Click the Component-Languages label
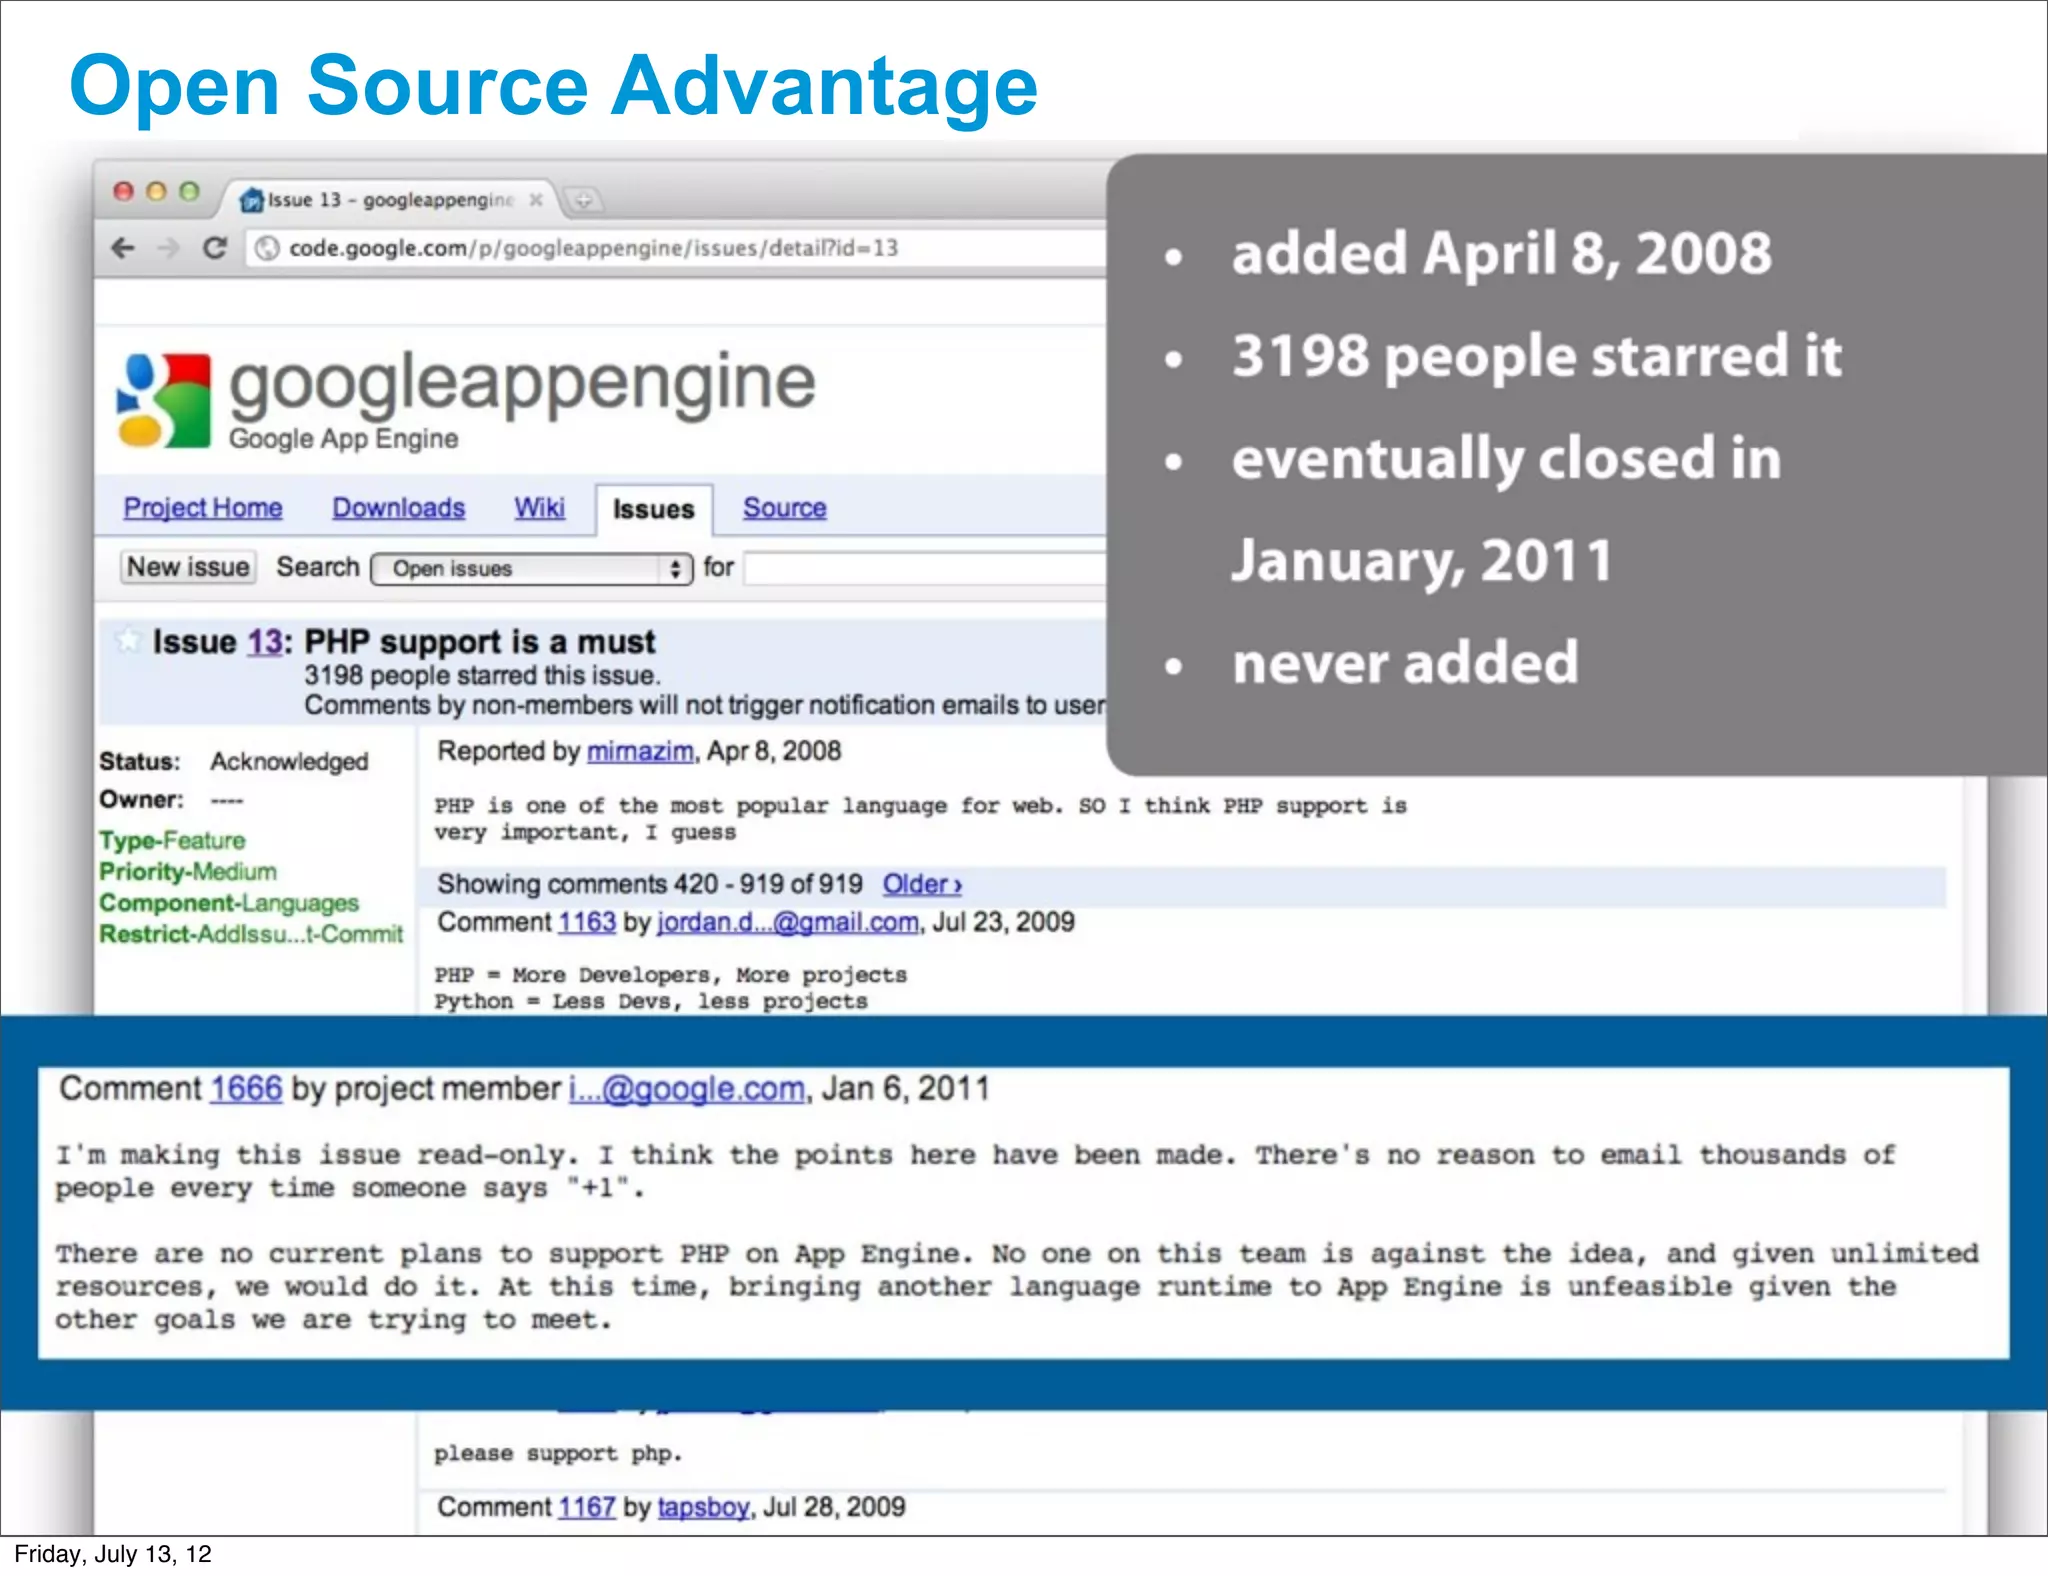Screen dimensions: 2048x1576 (228, 903)
